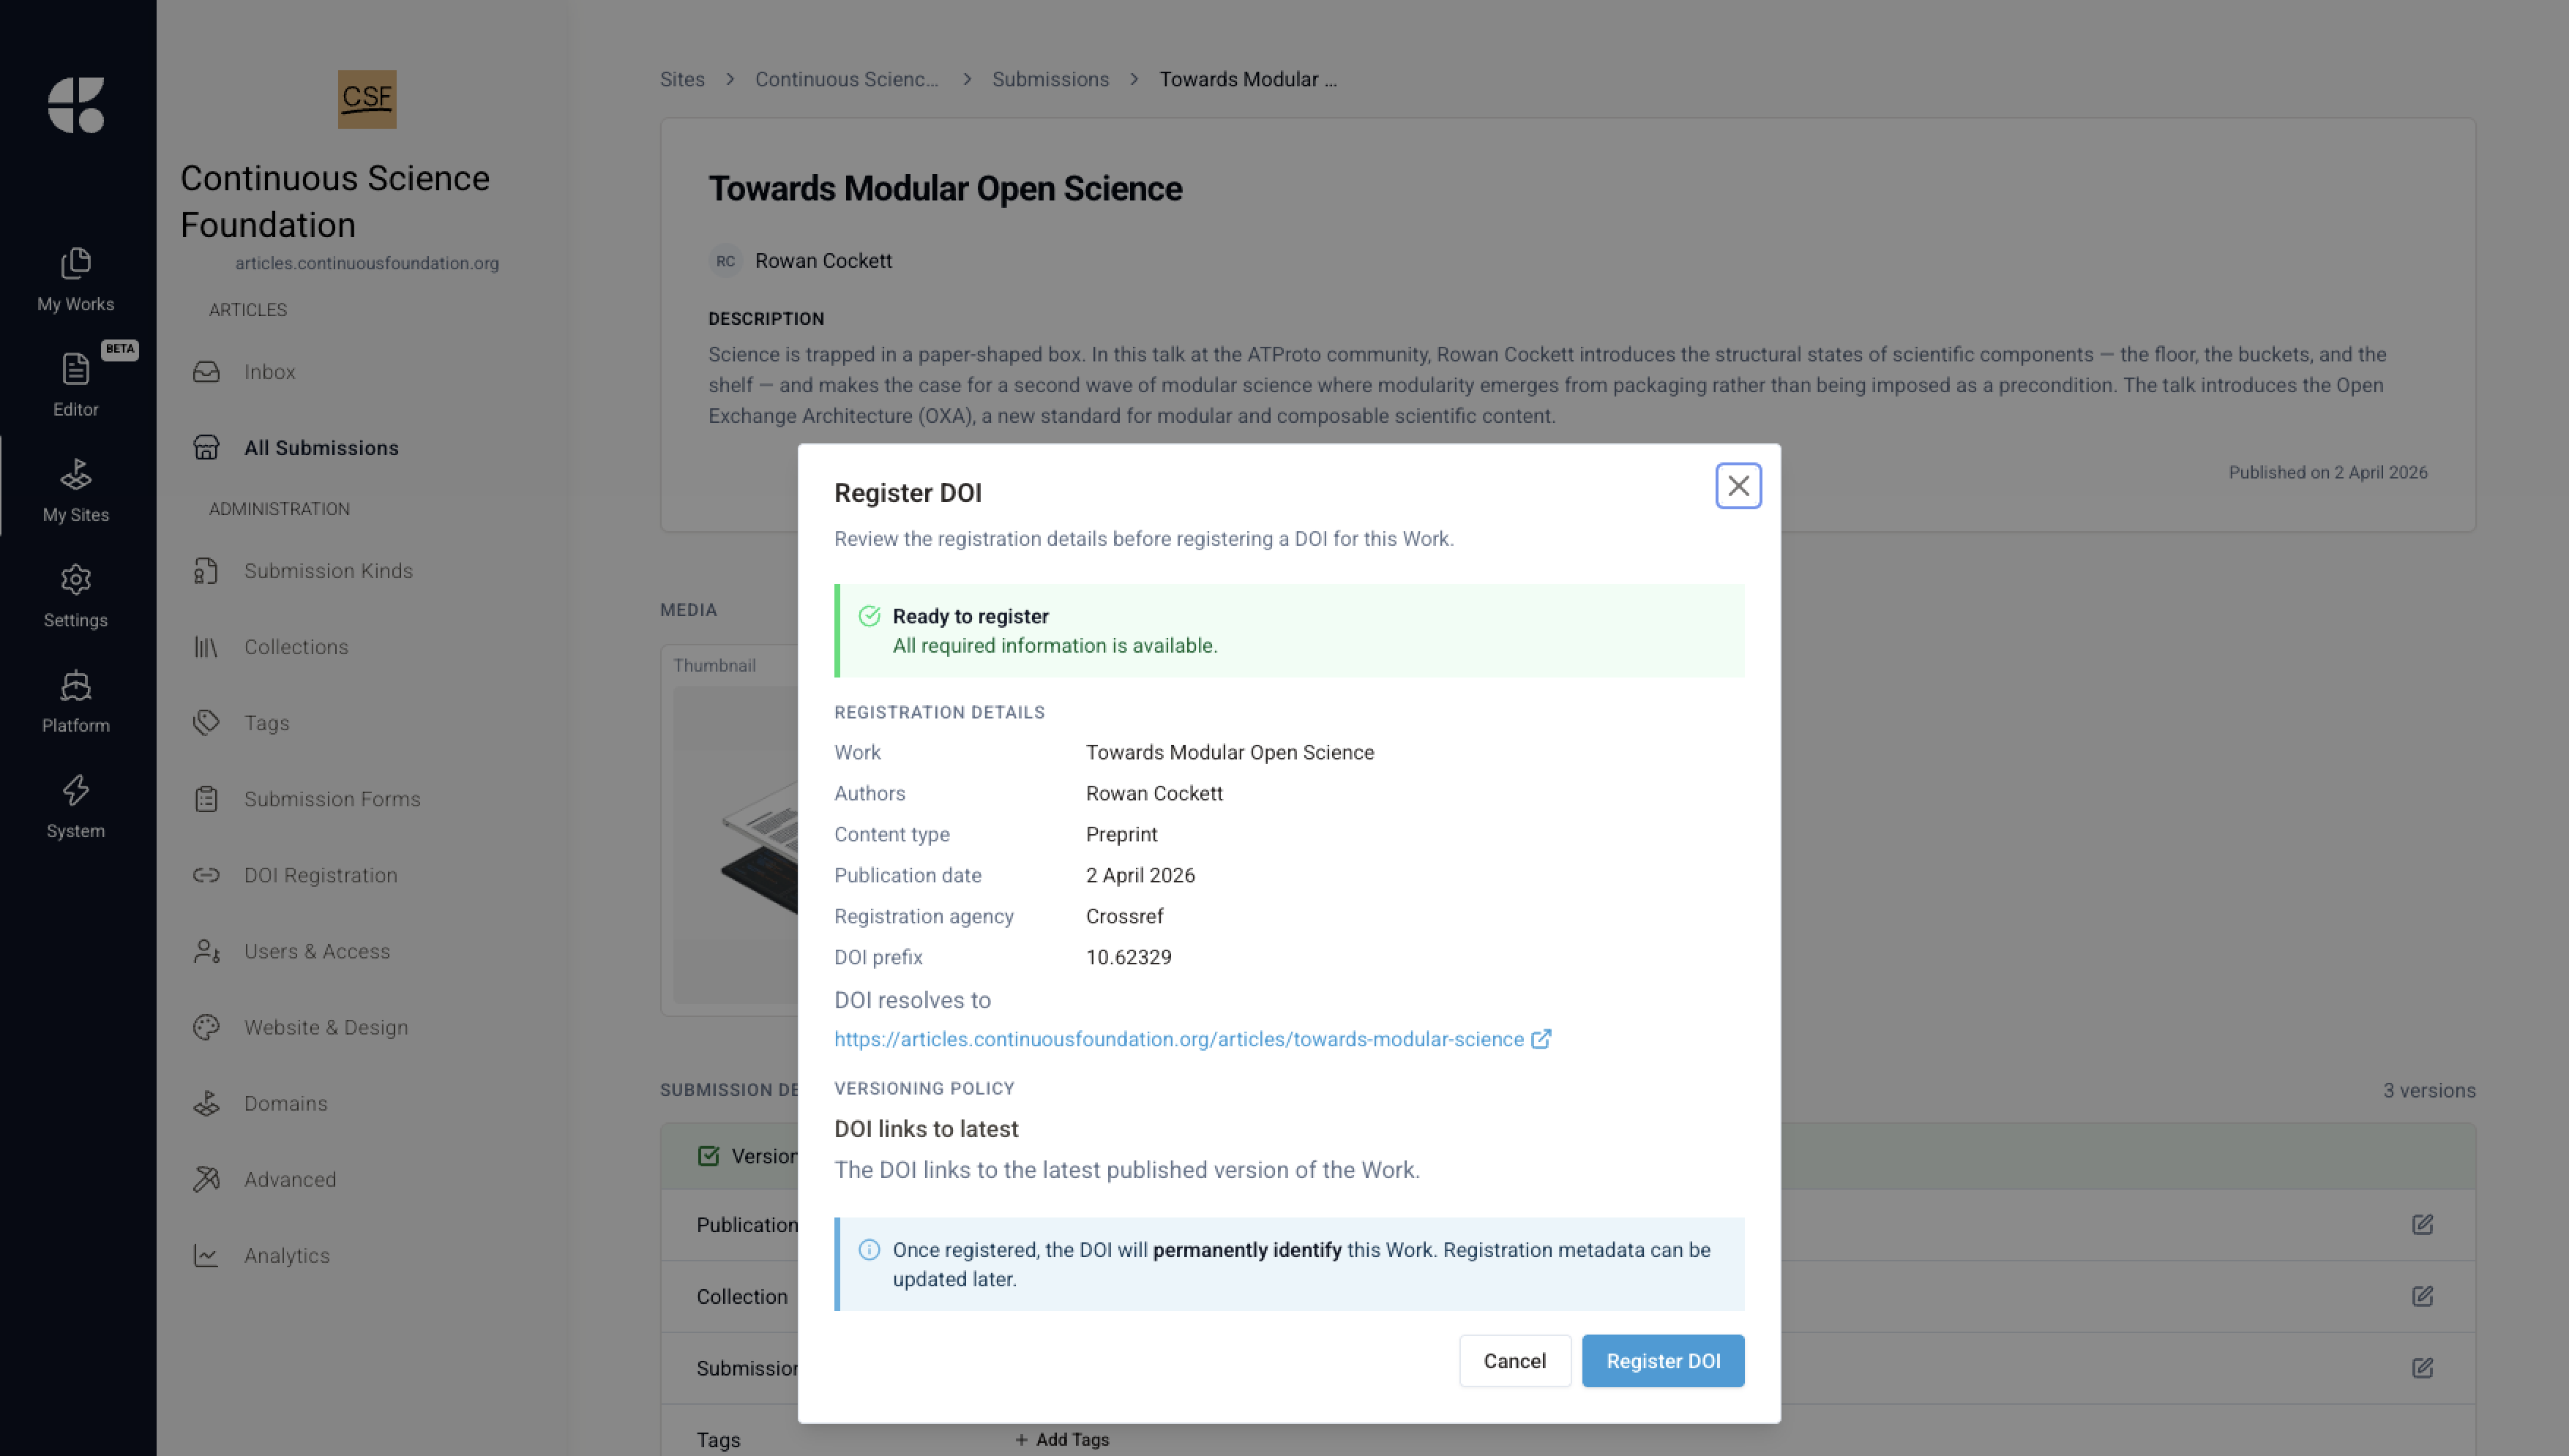Image resolution: width=2569 pixels, height=1456 pixels.
Task: Open DOI Registration settings
Action: click(x=320, y=875)
